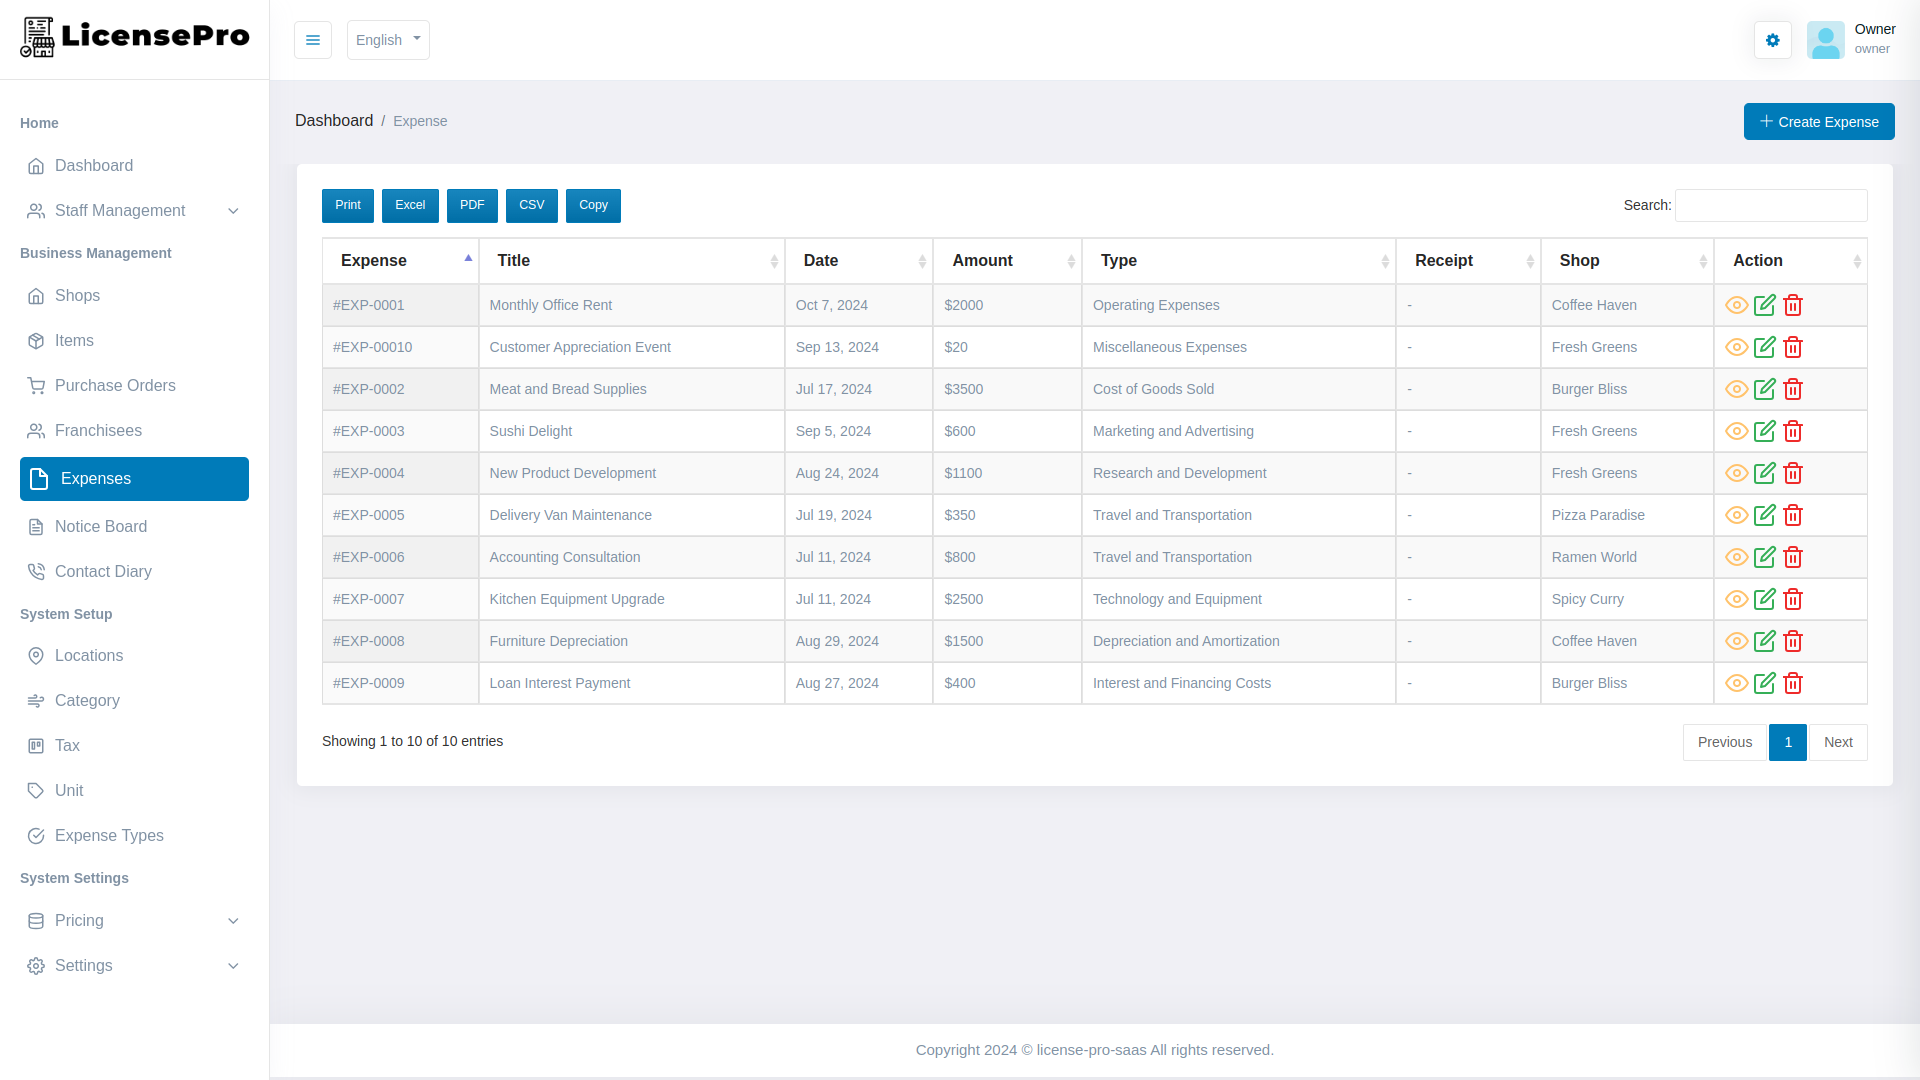1920x1080 pixels.
Task: Export the table using Excel button
Action: point(410,205)
